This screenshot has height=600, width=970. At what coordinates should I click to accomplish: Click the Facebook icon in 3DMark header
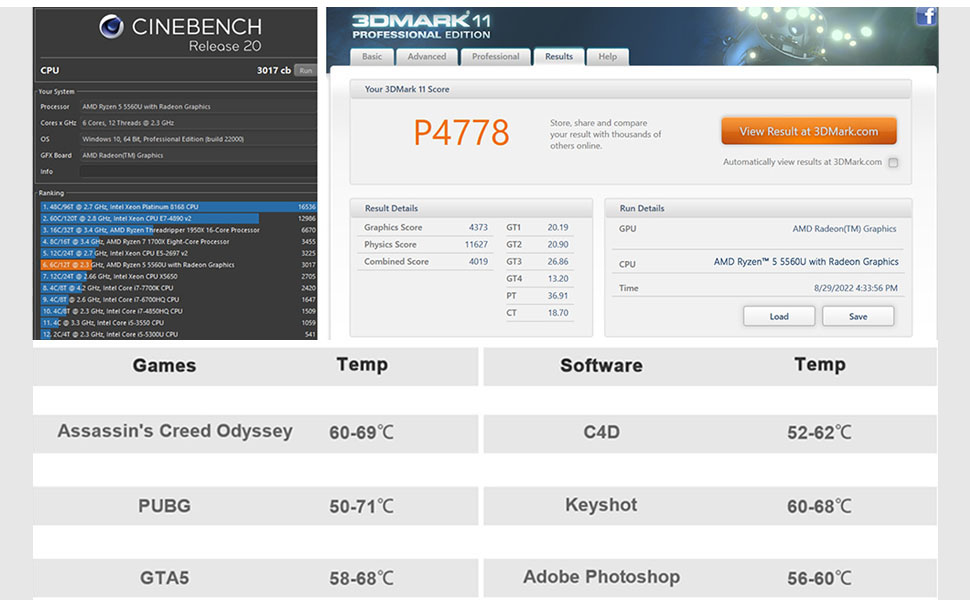926,16
